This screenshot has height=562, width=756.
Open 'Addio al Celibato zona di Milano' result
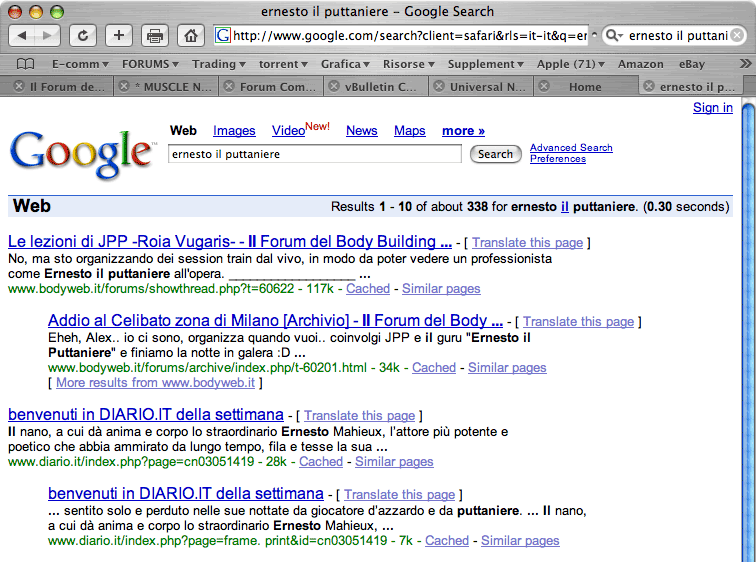pyautogui.click(x=275, y=321)
